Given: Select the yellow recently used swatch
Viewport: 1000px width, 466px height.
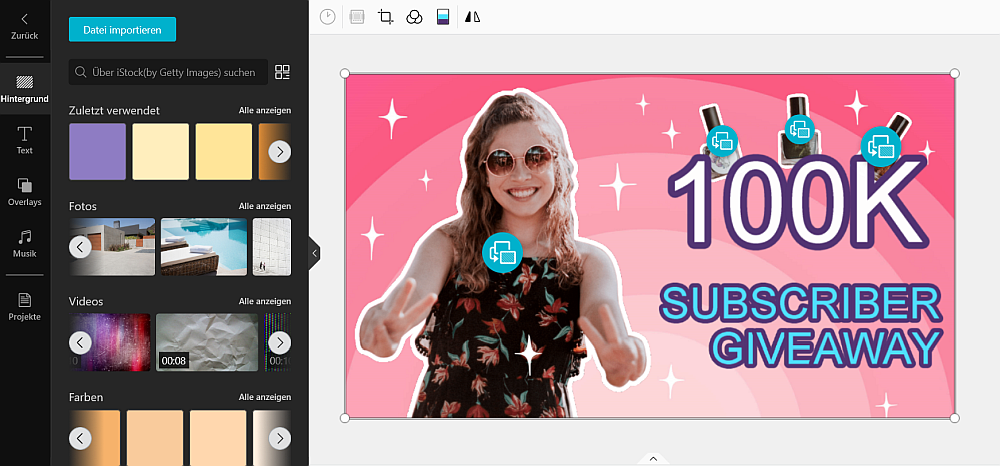Looking at the screenshot, I should [x=224, y=152].
